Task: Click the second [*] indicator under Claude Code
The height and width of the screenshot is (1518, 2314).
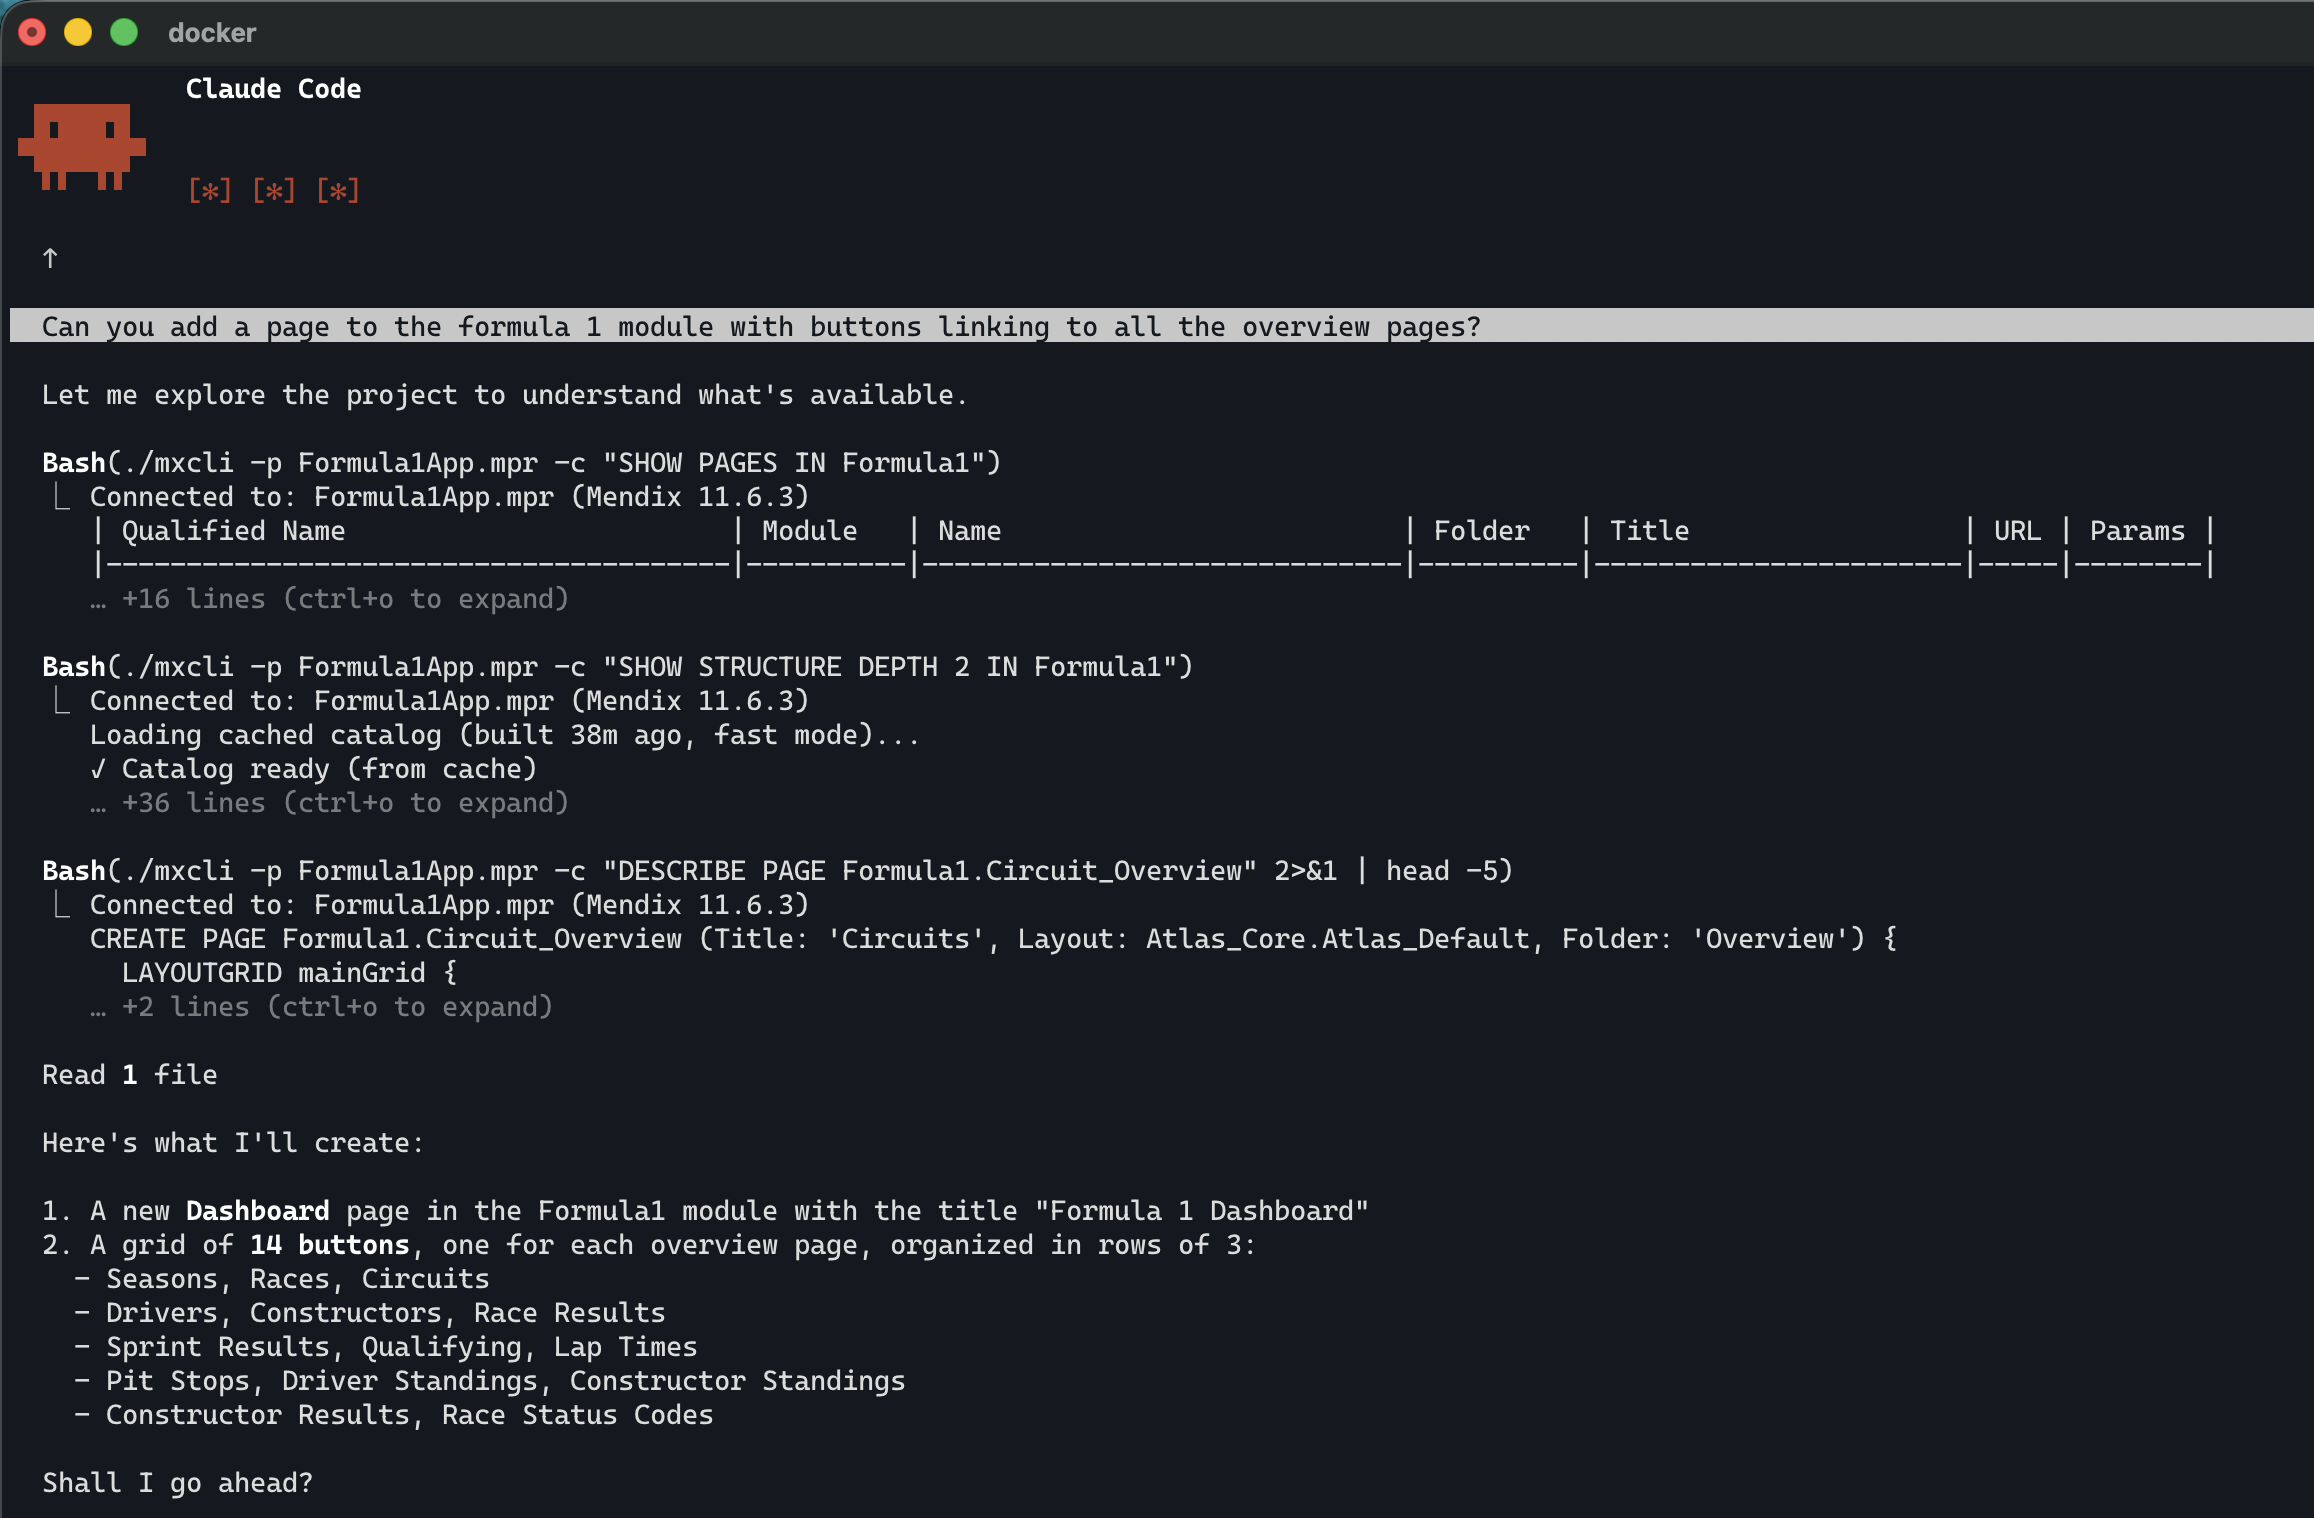Action: pos(274,191)
